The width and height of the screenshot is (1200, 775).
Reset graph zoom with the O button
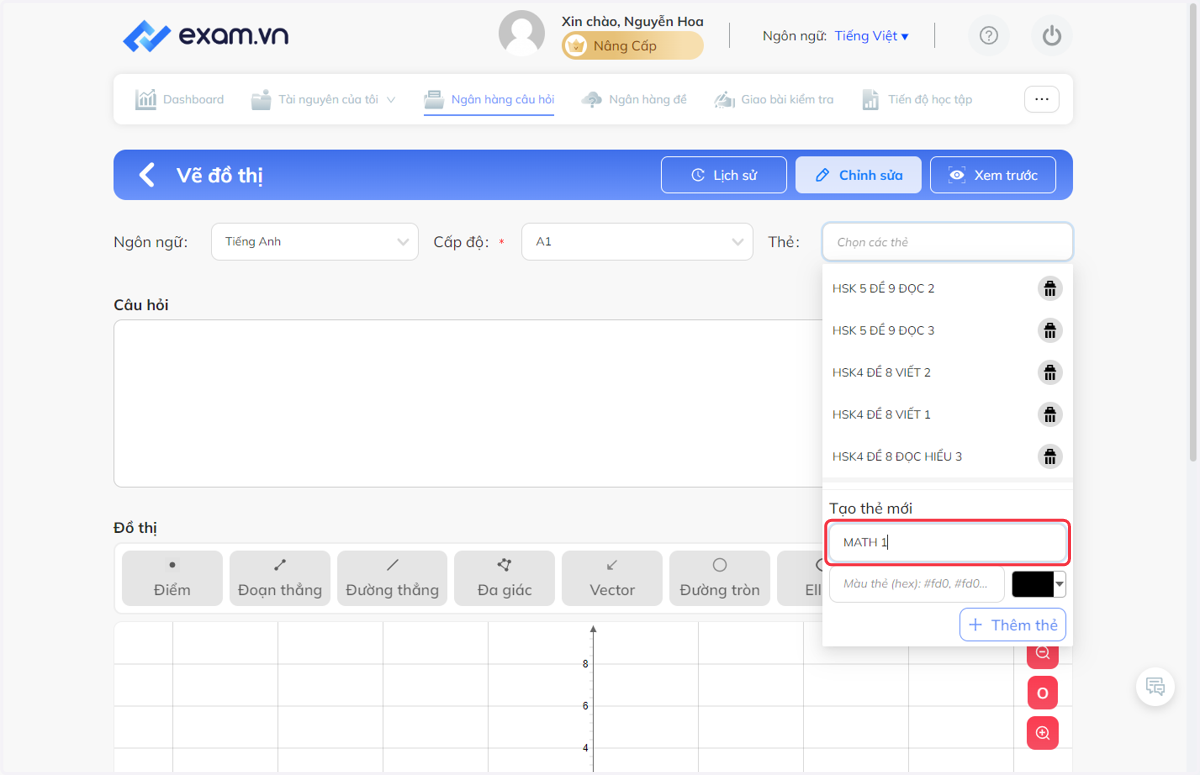[x=1042, y=693]
